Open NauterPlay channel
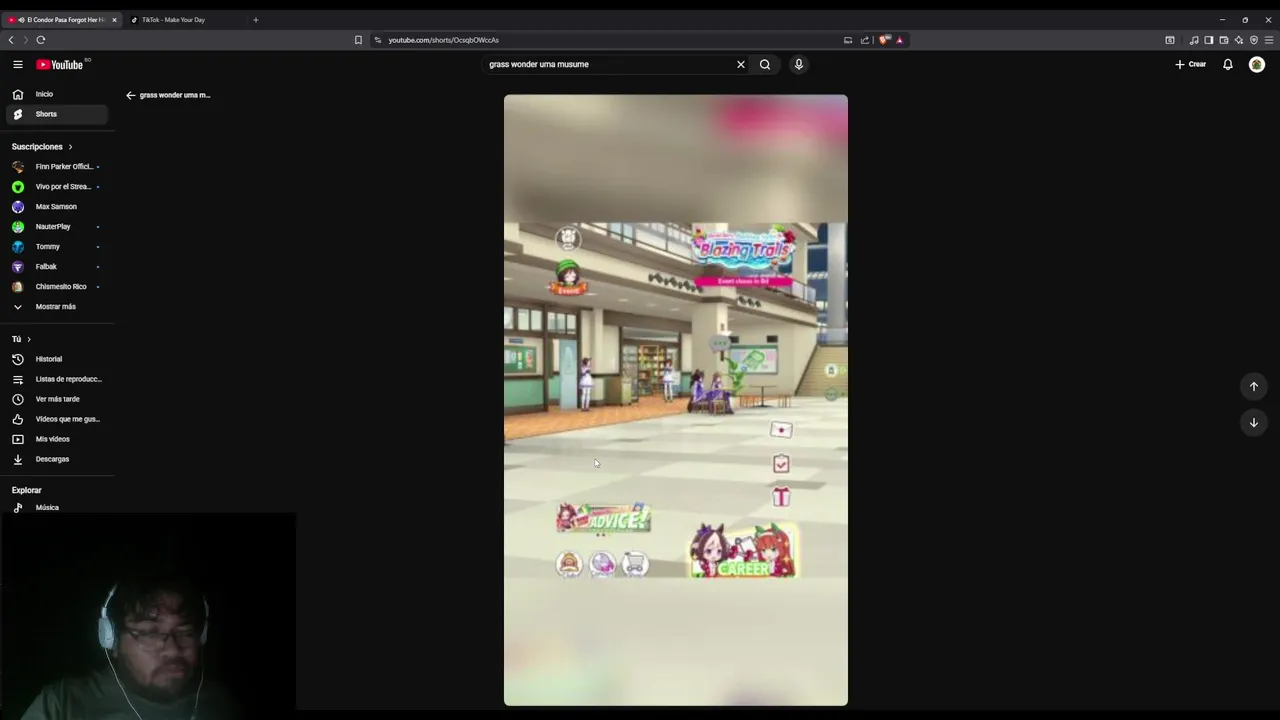Image resolution: width=1280 pixels, height=720 pixels. (57, 226)
